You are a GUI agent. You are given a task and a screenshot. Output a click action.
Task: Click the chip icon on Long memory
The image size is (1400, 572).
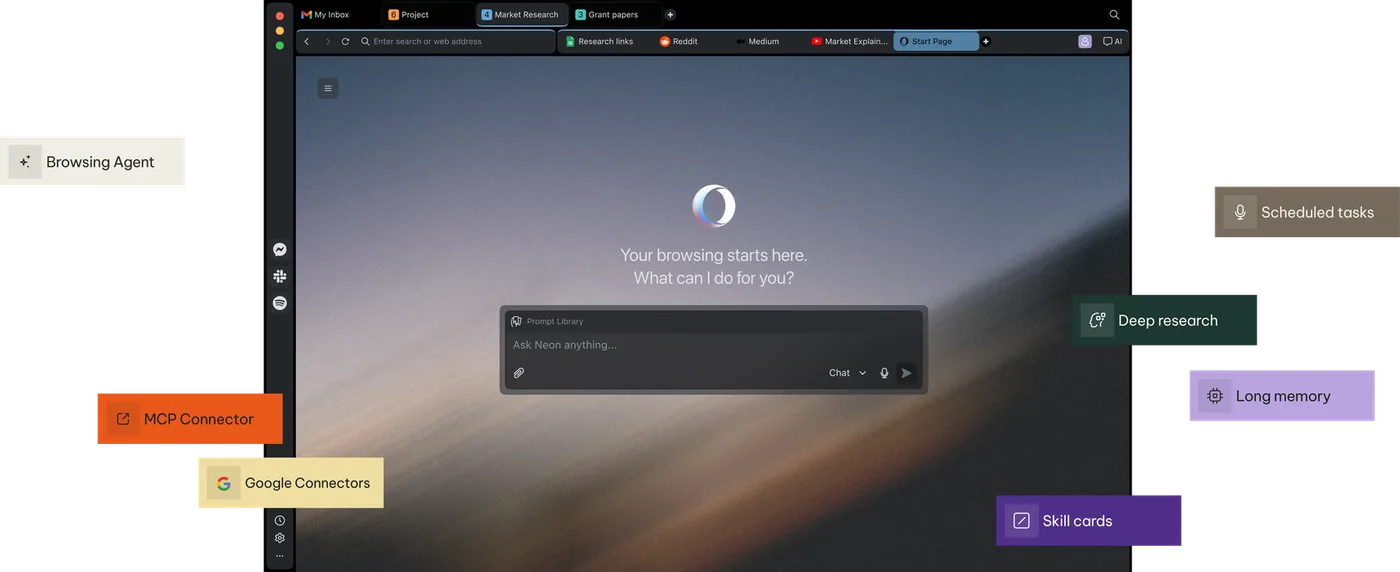tap(1215, 396)
